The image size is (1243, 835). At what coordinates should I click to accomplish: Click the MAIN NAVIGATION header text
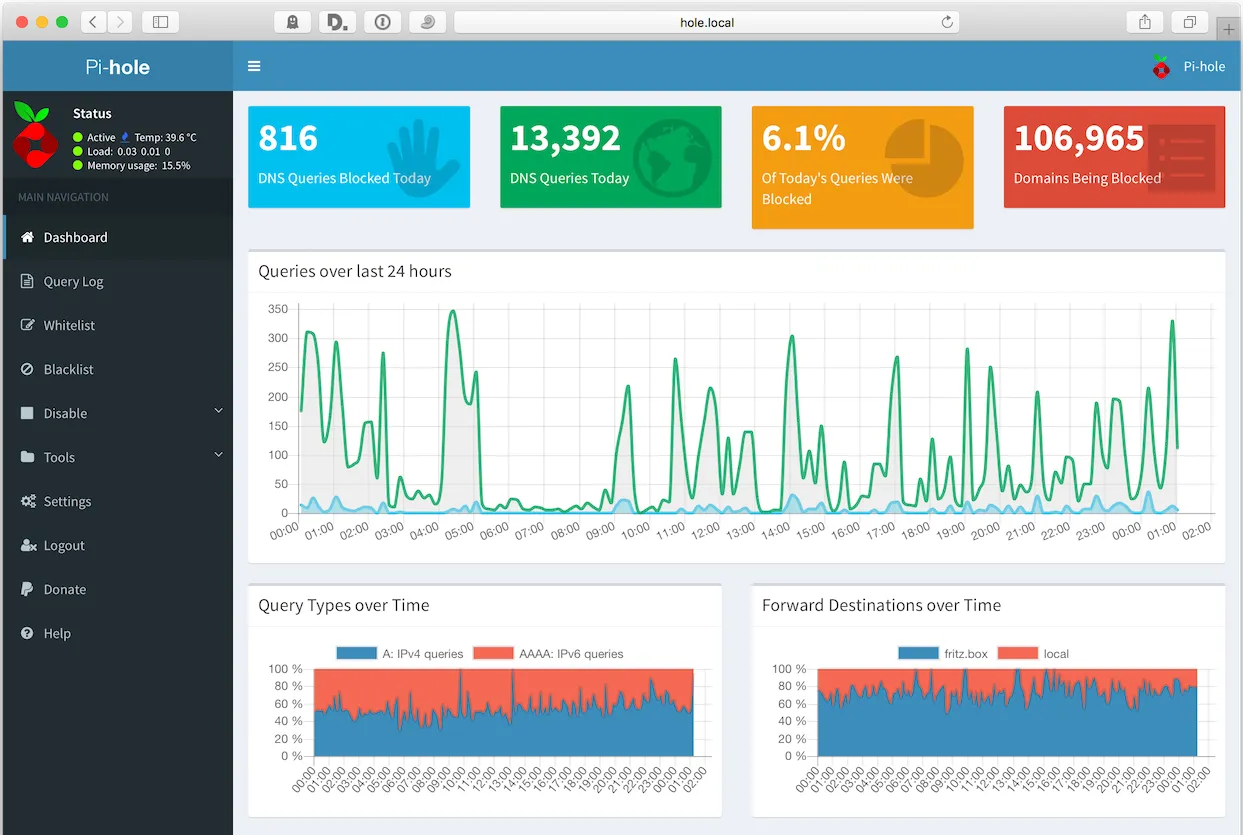(63, 197)
